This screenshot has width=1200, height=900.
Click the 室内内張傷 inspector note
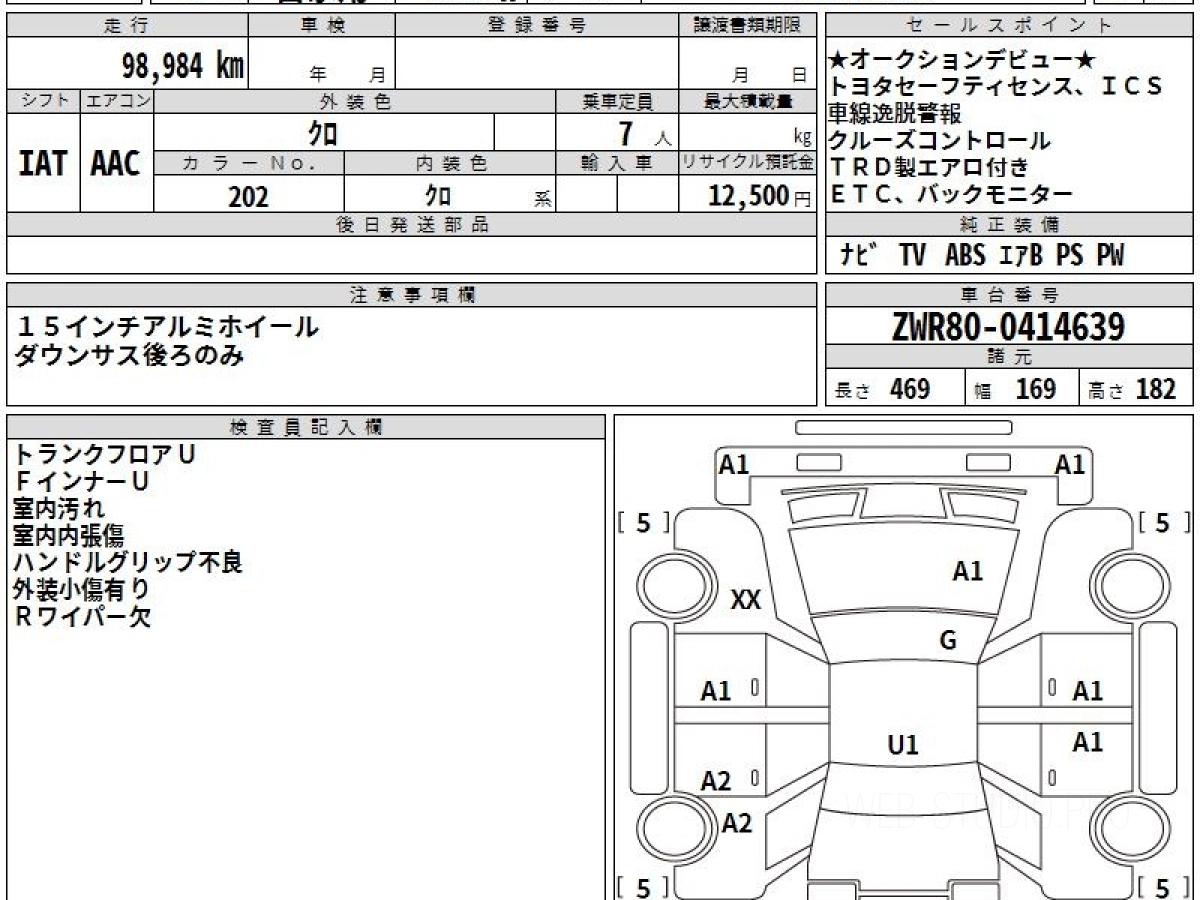70,535
